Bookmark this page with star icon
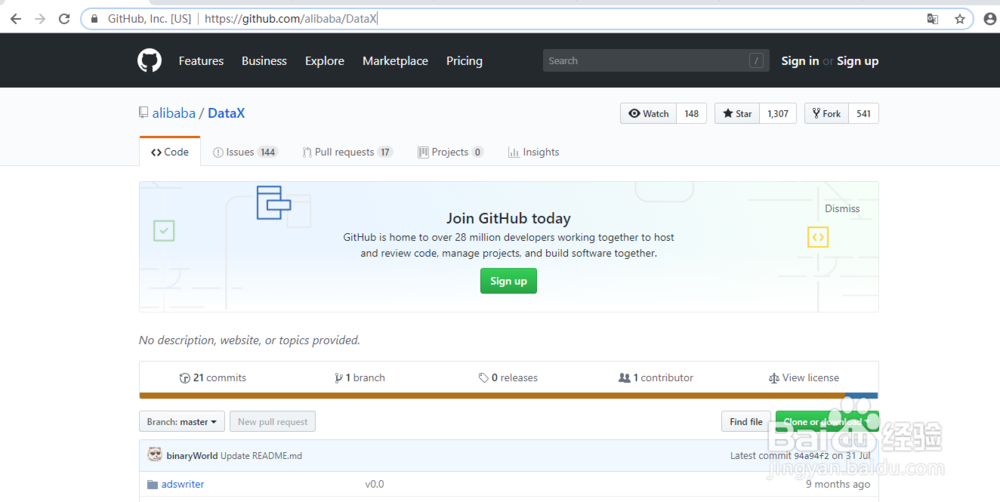This screenshot has width=1000, height=502. click(960, 19)
